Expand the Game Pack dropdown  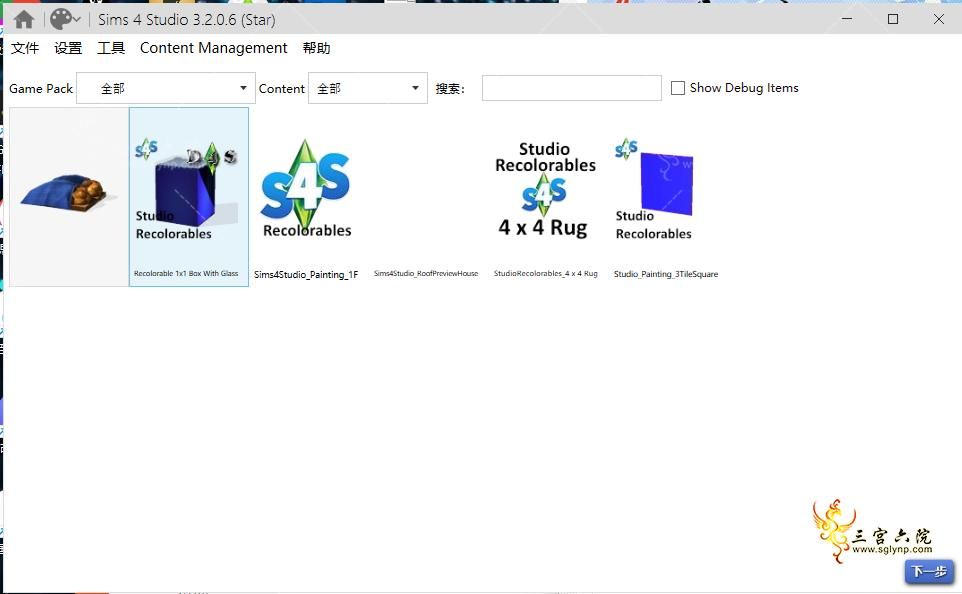point(166,88)
